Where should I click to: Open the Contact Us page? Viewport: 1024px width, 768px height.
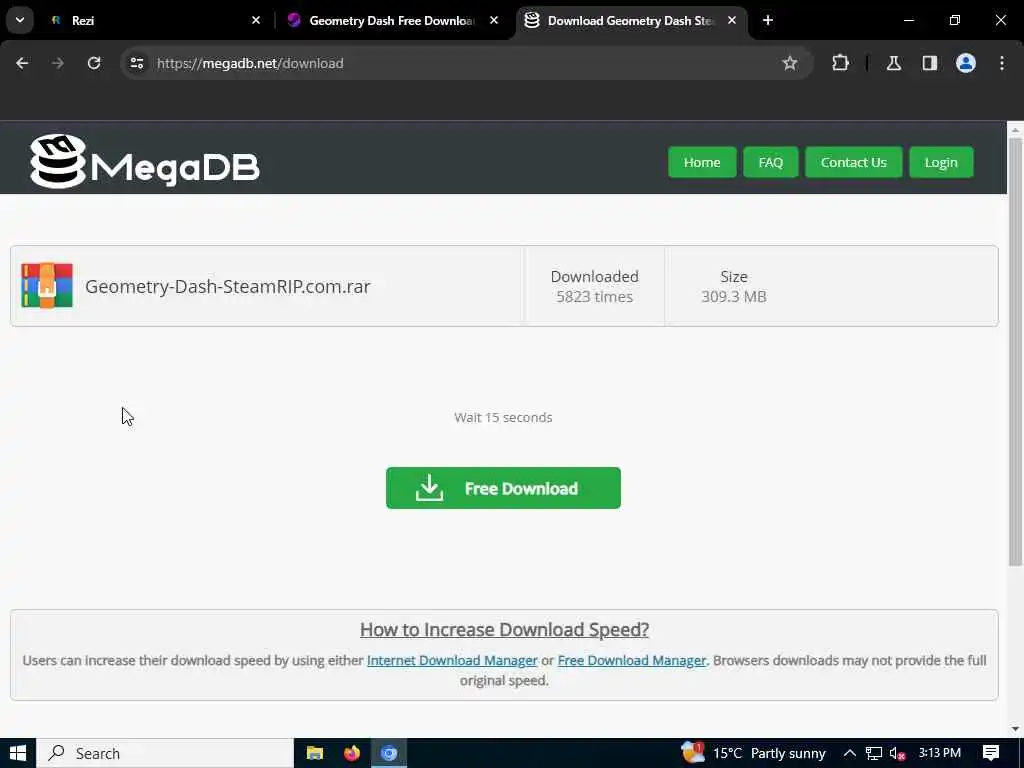pos(854,162)
